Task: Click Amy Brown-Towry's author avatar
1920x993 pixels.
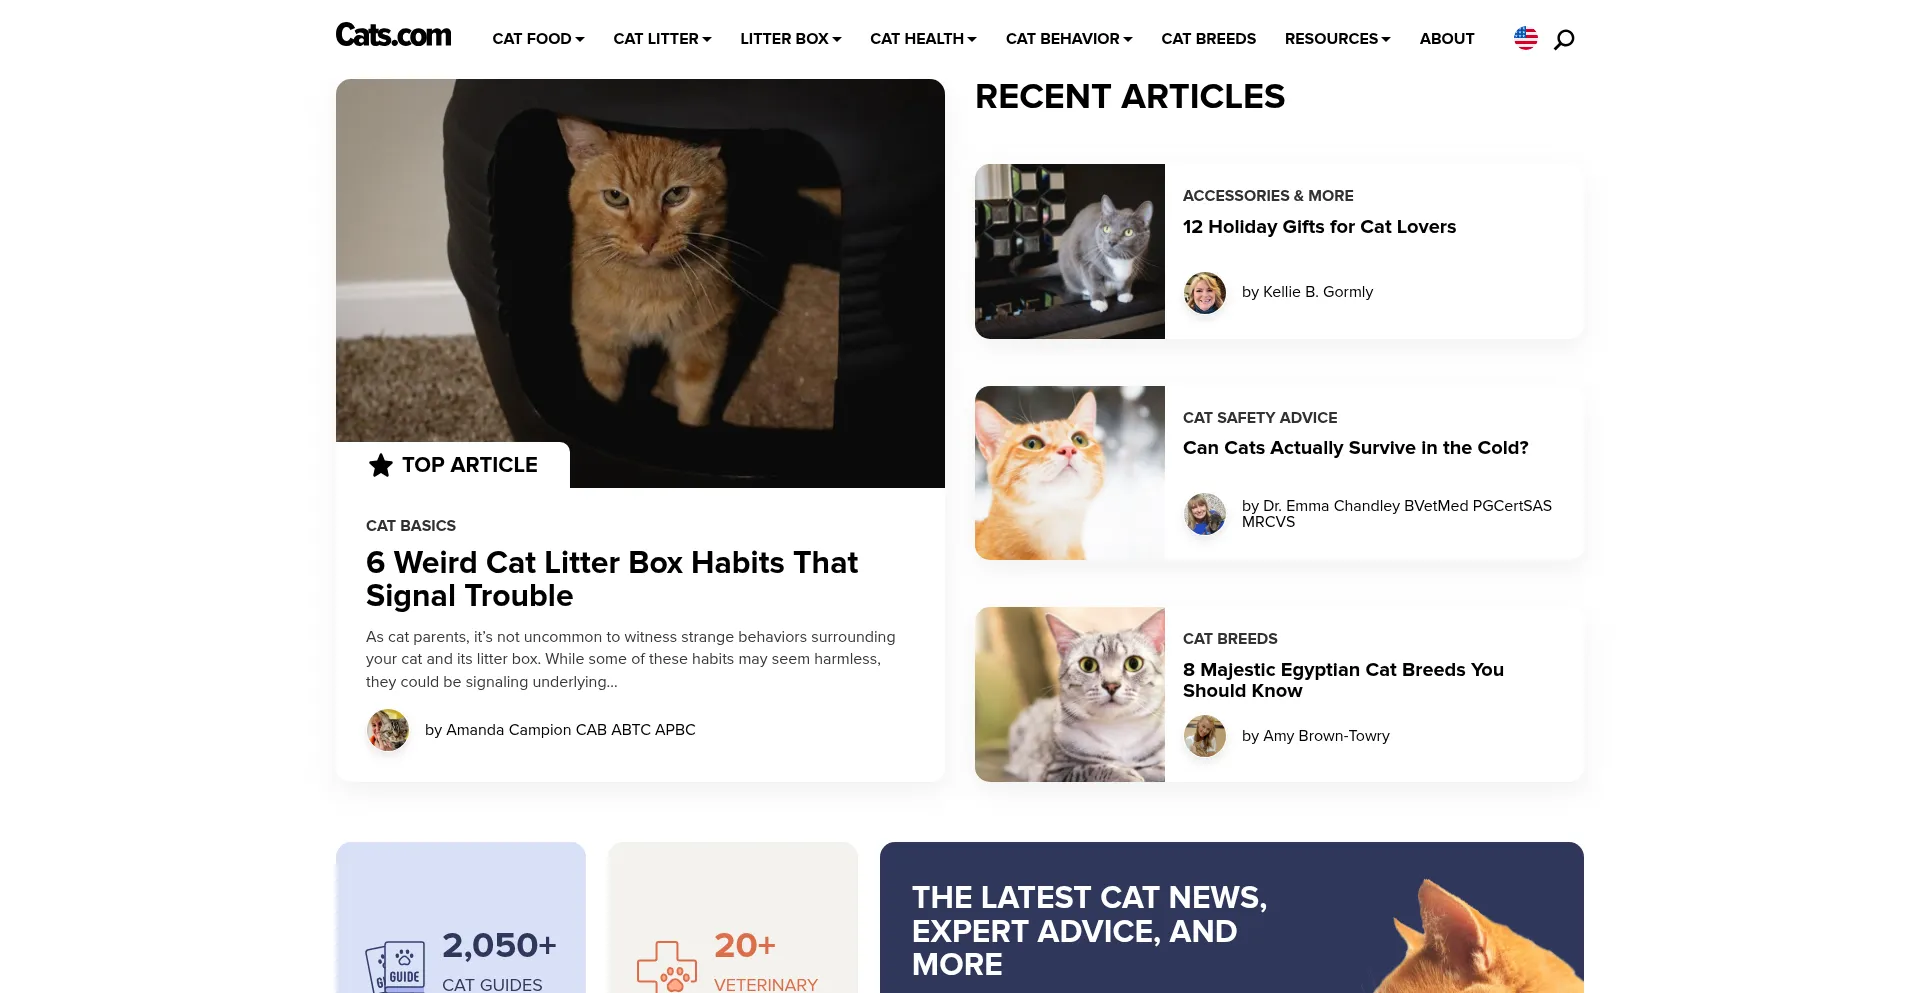Action: [x=1205, y=736]
